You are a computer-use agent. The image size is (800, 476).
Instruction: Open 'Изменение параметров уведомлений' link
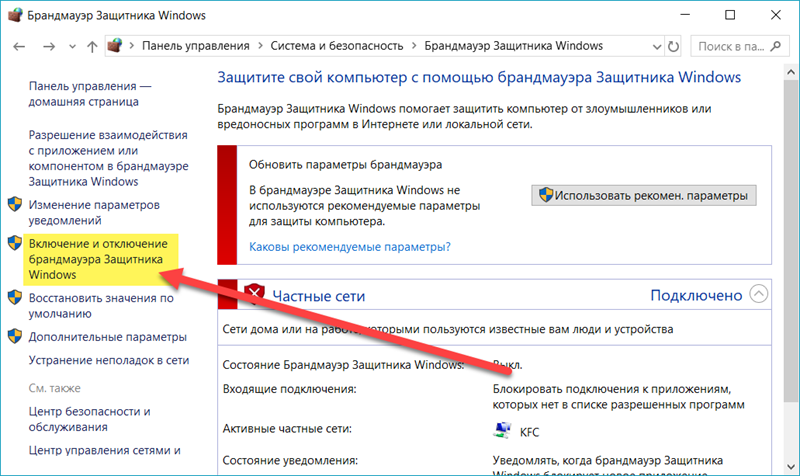[x=94, y=213]
